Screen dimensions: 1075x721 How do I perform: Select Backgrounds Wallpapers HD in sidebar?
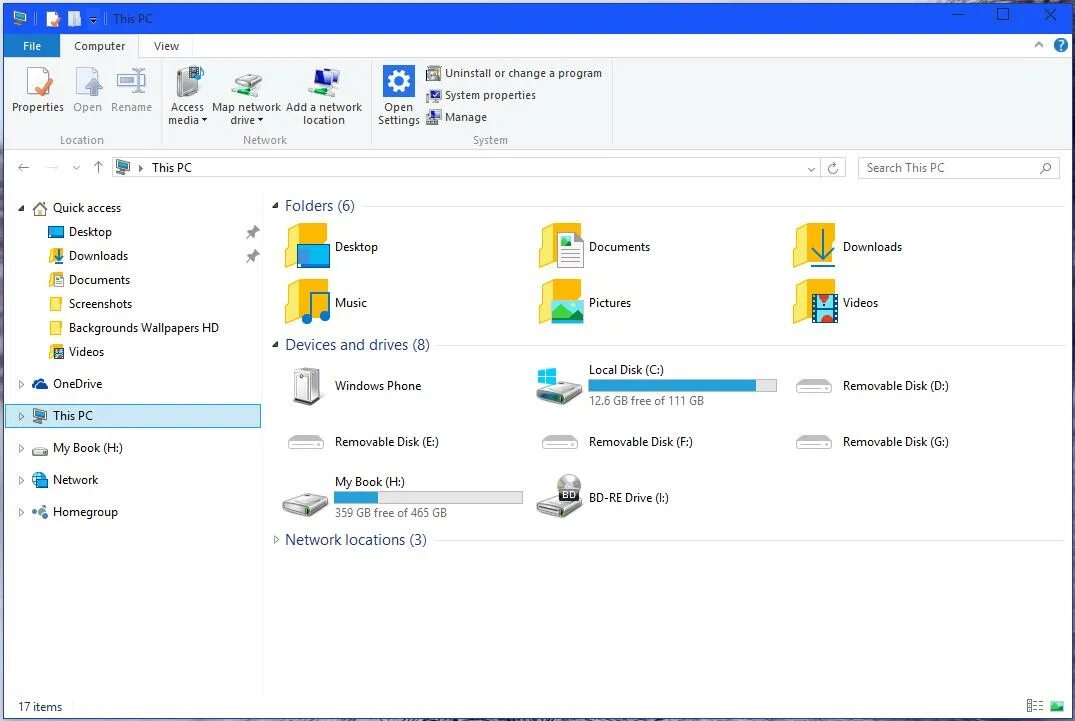pos(143,328)
